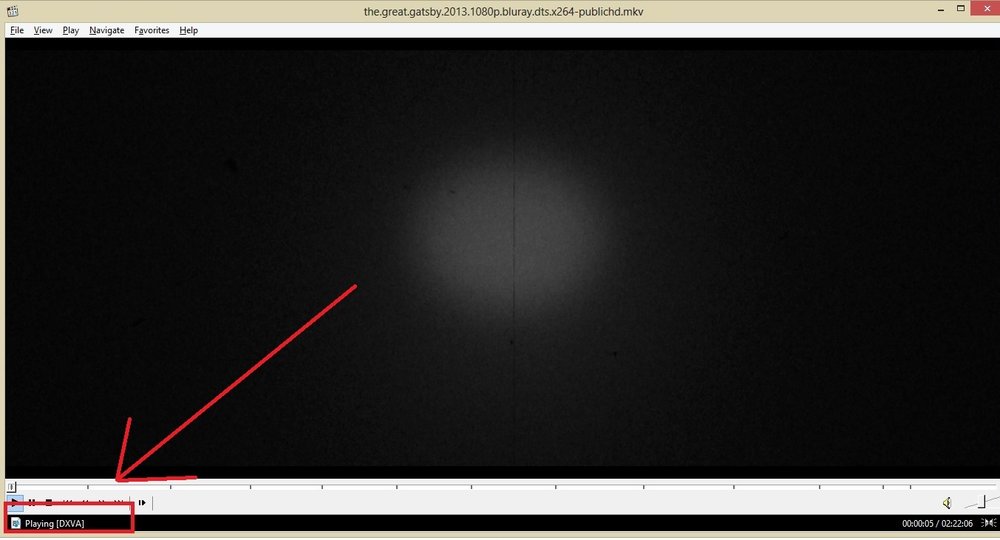Click the Playing [DXVA] status text
Image resolution: width=1000 pixels, height=540 pixels.
click(x=54, y=523)
